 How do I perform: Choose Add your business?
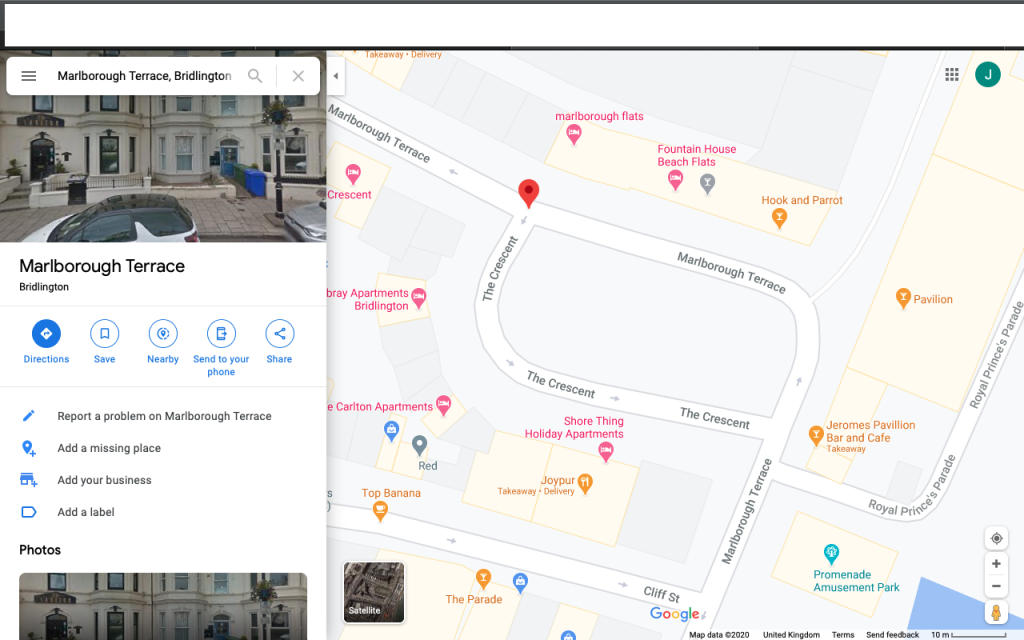pos(104,480)
